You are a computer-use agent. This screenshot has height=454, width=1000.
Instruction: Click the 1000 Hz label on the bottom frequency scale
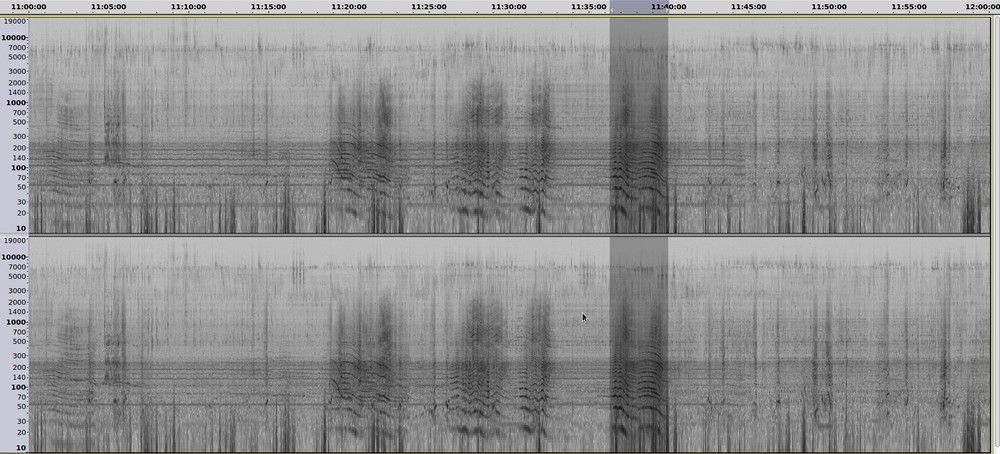click(x=16, y=323)
